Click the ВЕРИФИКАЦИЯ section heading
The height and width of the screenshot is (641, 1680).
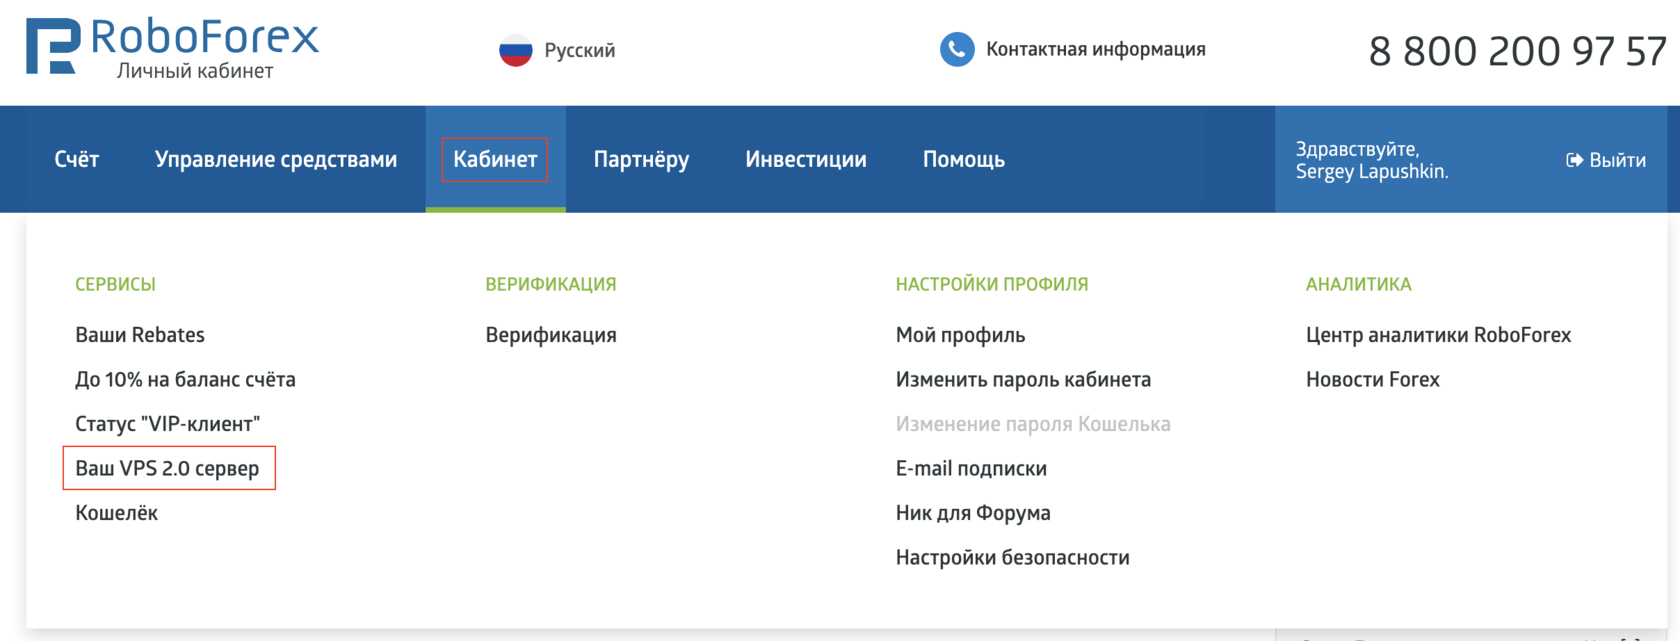pos(551,284)
